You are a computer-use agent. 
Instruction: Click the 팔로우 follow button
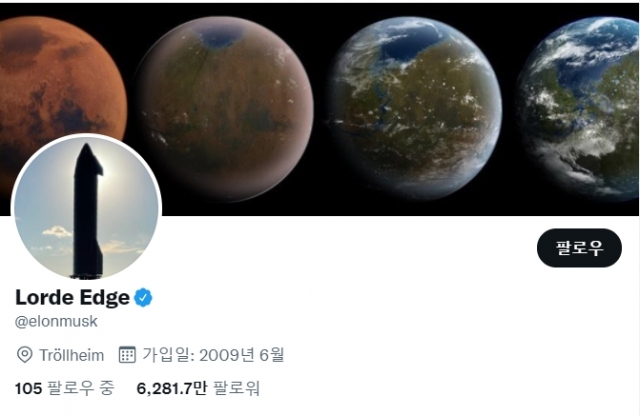[x=579, y=248]
